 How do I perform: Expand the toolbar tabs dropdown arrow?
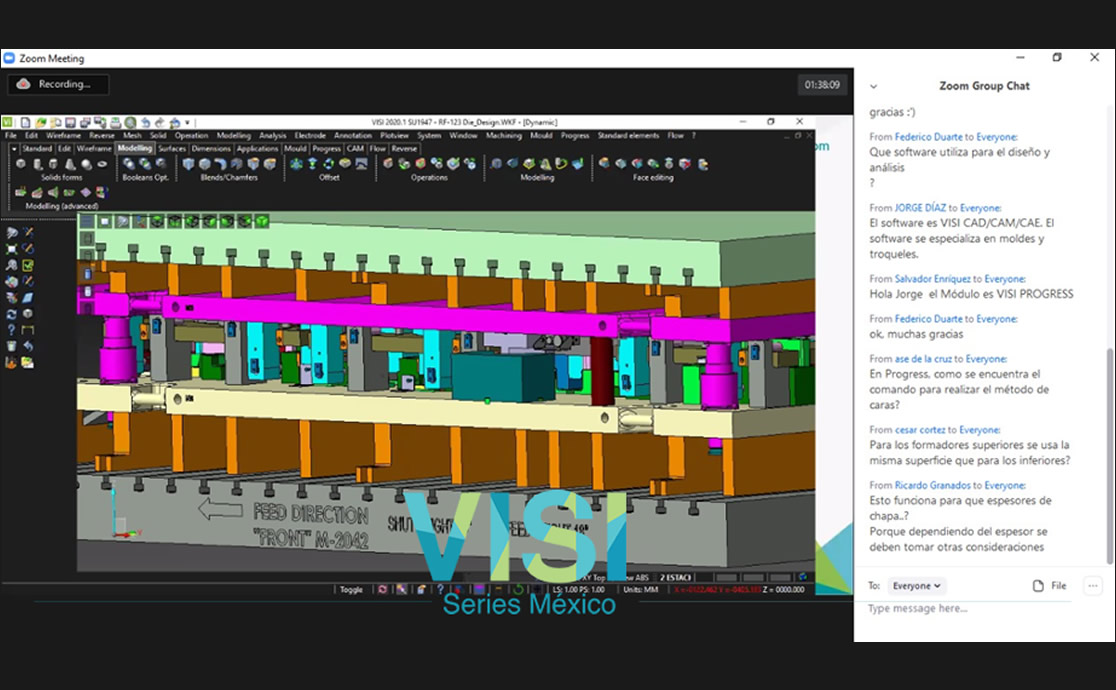coord(14,149)
